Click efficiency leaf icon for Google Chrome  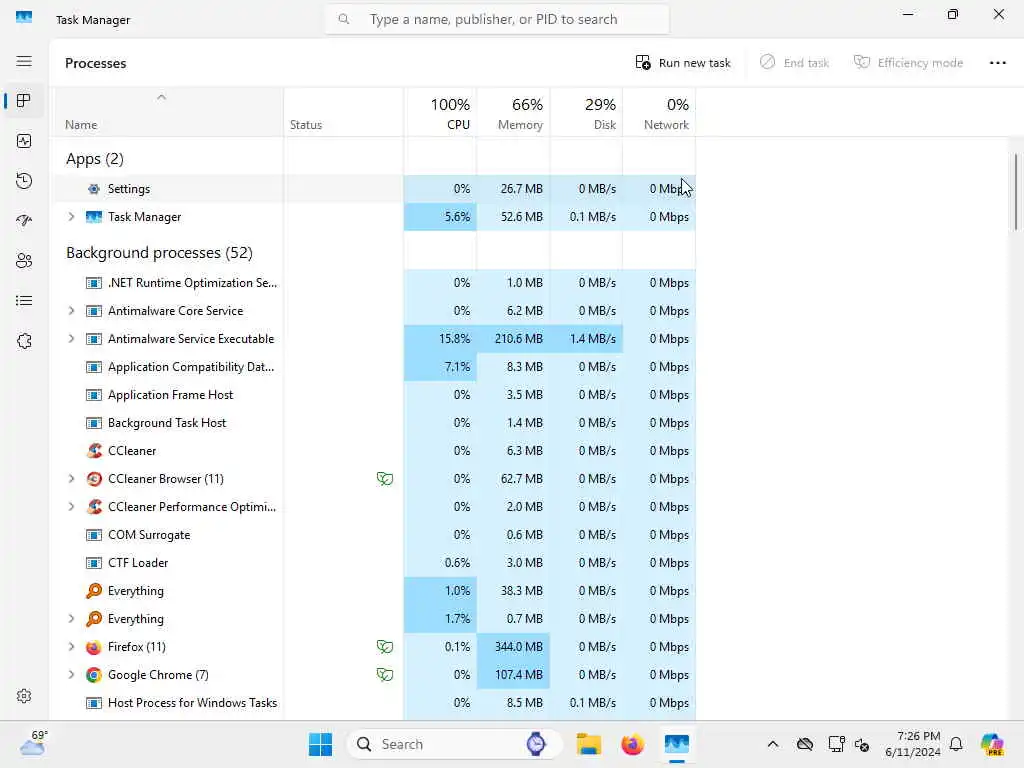[x=385, y=675]
